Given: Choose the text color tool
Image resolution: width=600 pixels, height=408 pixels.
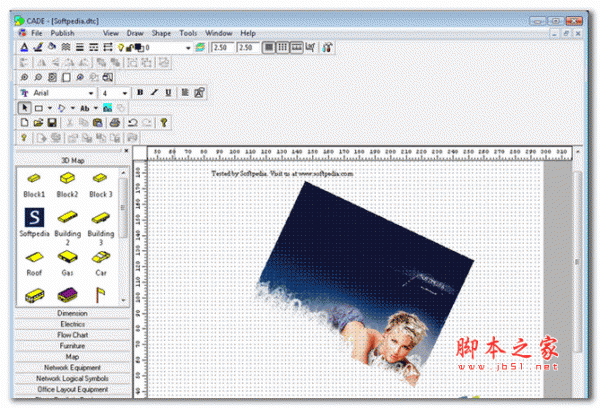Looking at the screenshot, I should [x=24, y=47].
